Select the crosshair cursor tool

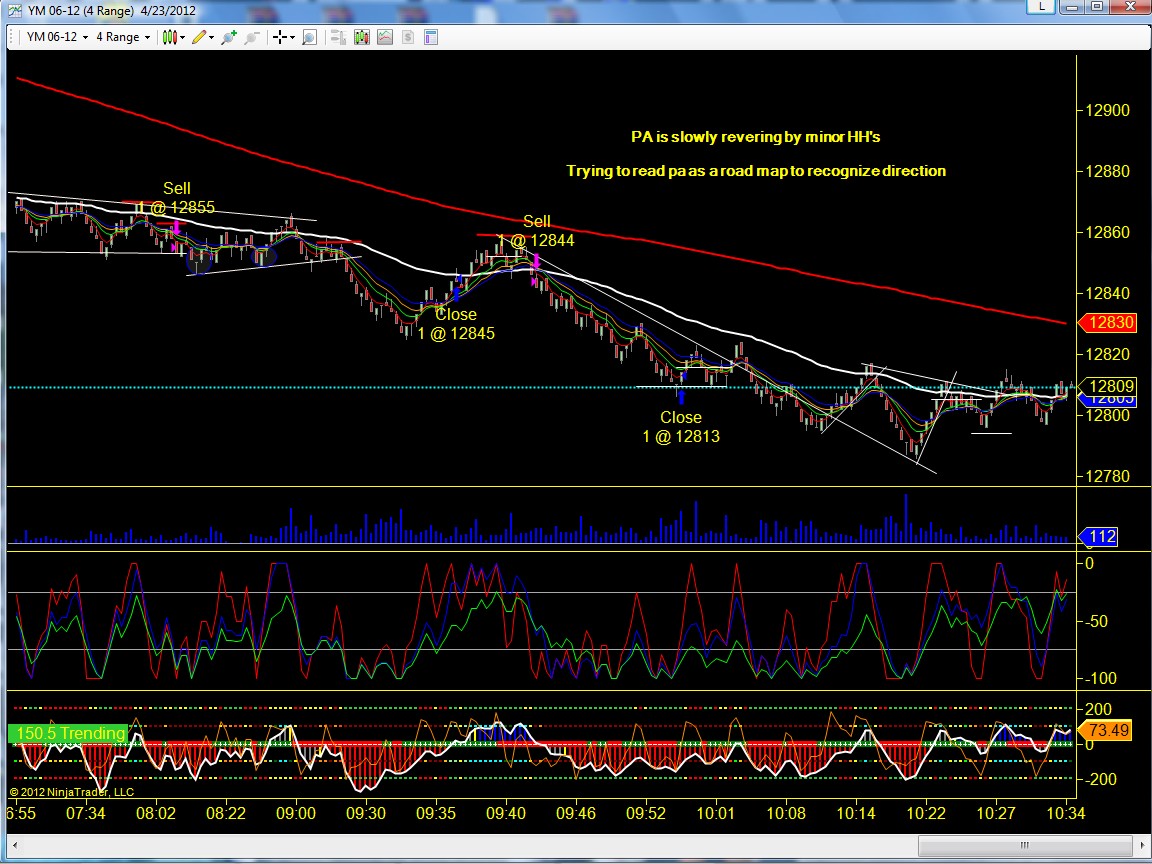(279, 37)
